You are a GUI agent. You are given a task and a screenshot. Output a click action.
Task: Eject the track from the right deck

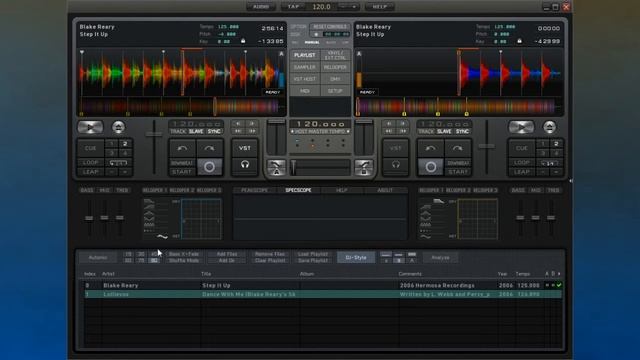coord(549,127)
